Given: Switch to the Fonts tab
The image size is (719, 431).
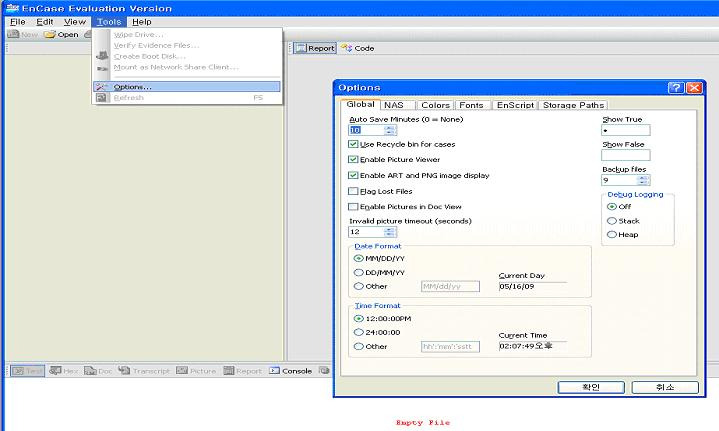Looking at the screenshot, I should click(x=472, y=105).
